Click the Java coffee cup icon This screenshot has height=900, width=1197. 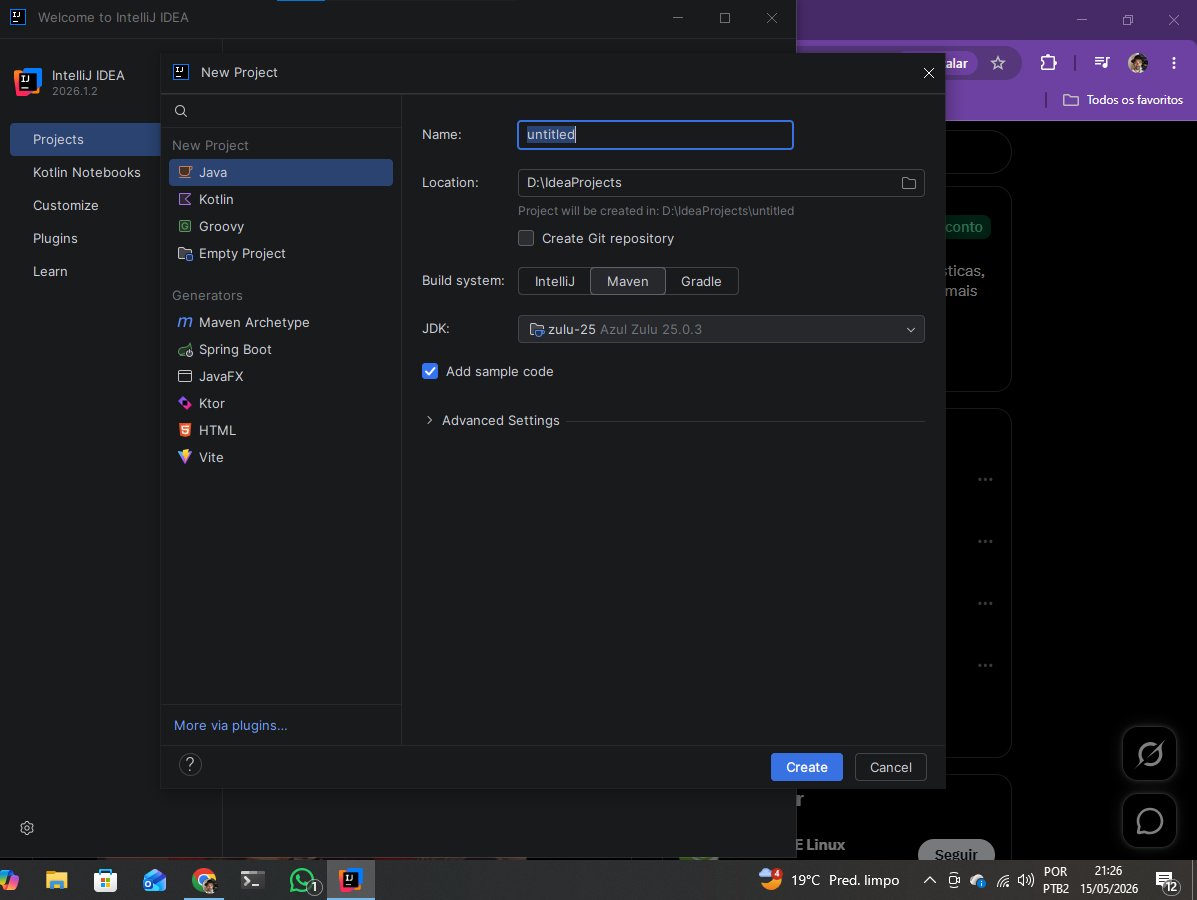tap(185, 172)
